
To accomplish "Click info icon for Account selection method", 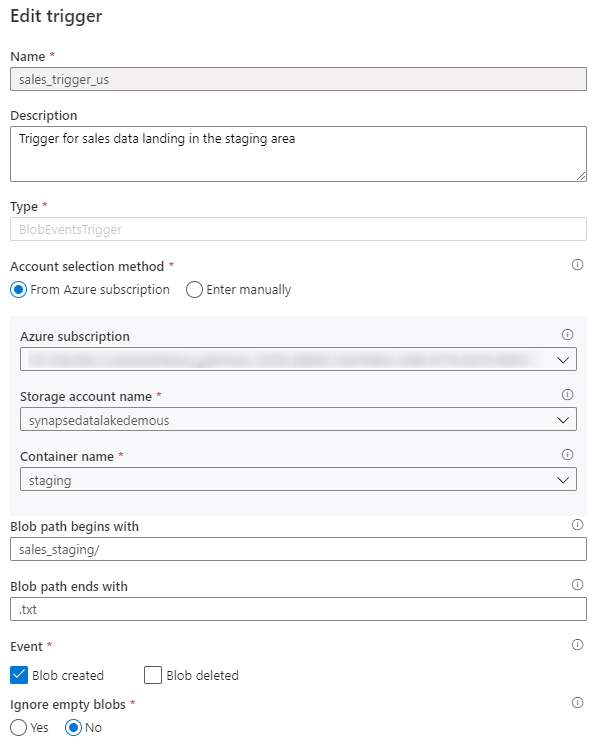I will (577, 264).
